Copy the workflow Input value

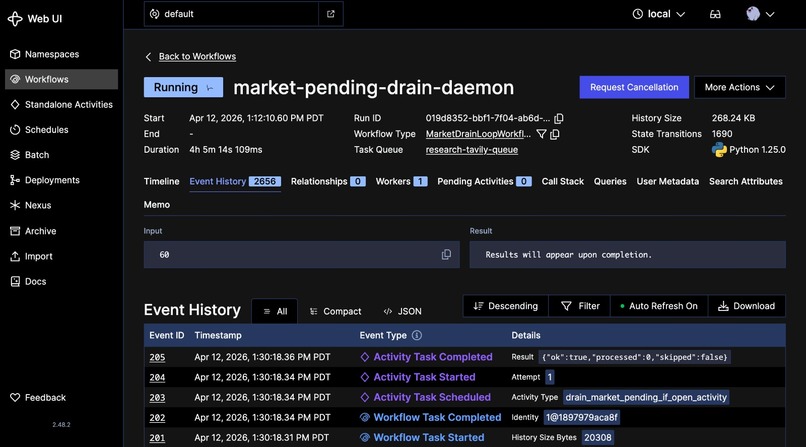tap(446, 254)
